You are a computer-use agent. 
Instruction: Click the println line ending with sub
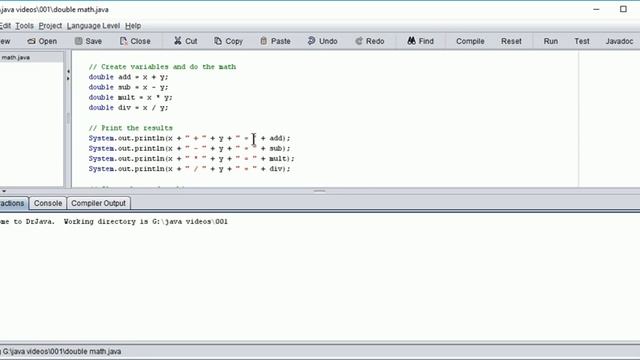[189, 149]
